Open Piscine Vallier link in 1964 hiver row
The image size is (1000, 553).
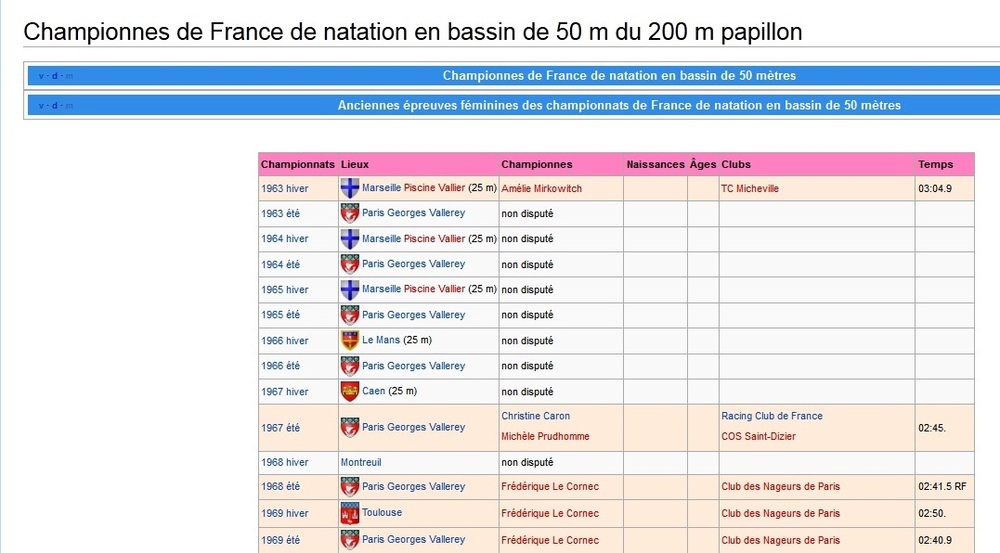pyautogui.click(x=434, y=239)
